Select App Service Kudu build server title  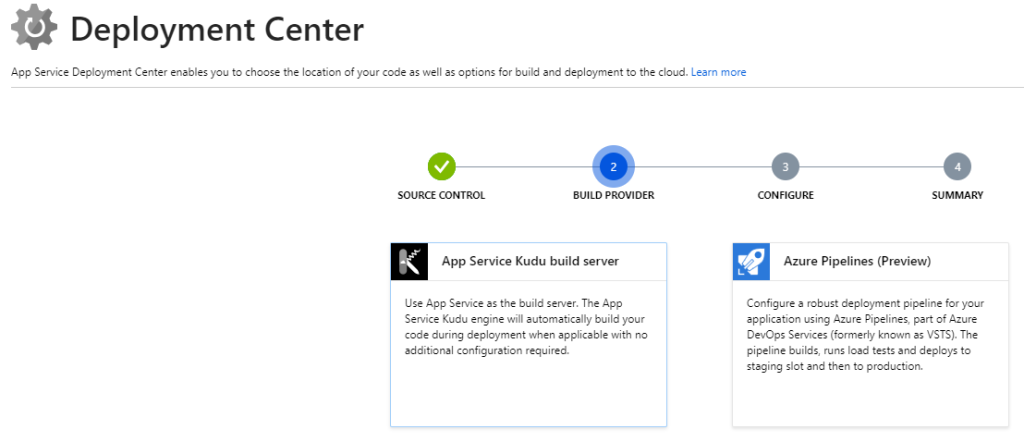(530, 261)
